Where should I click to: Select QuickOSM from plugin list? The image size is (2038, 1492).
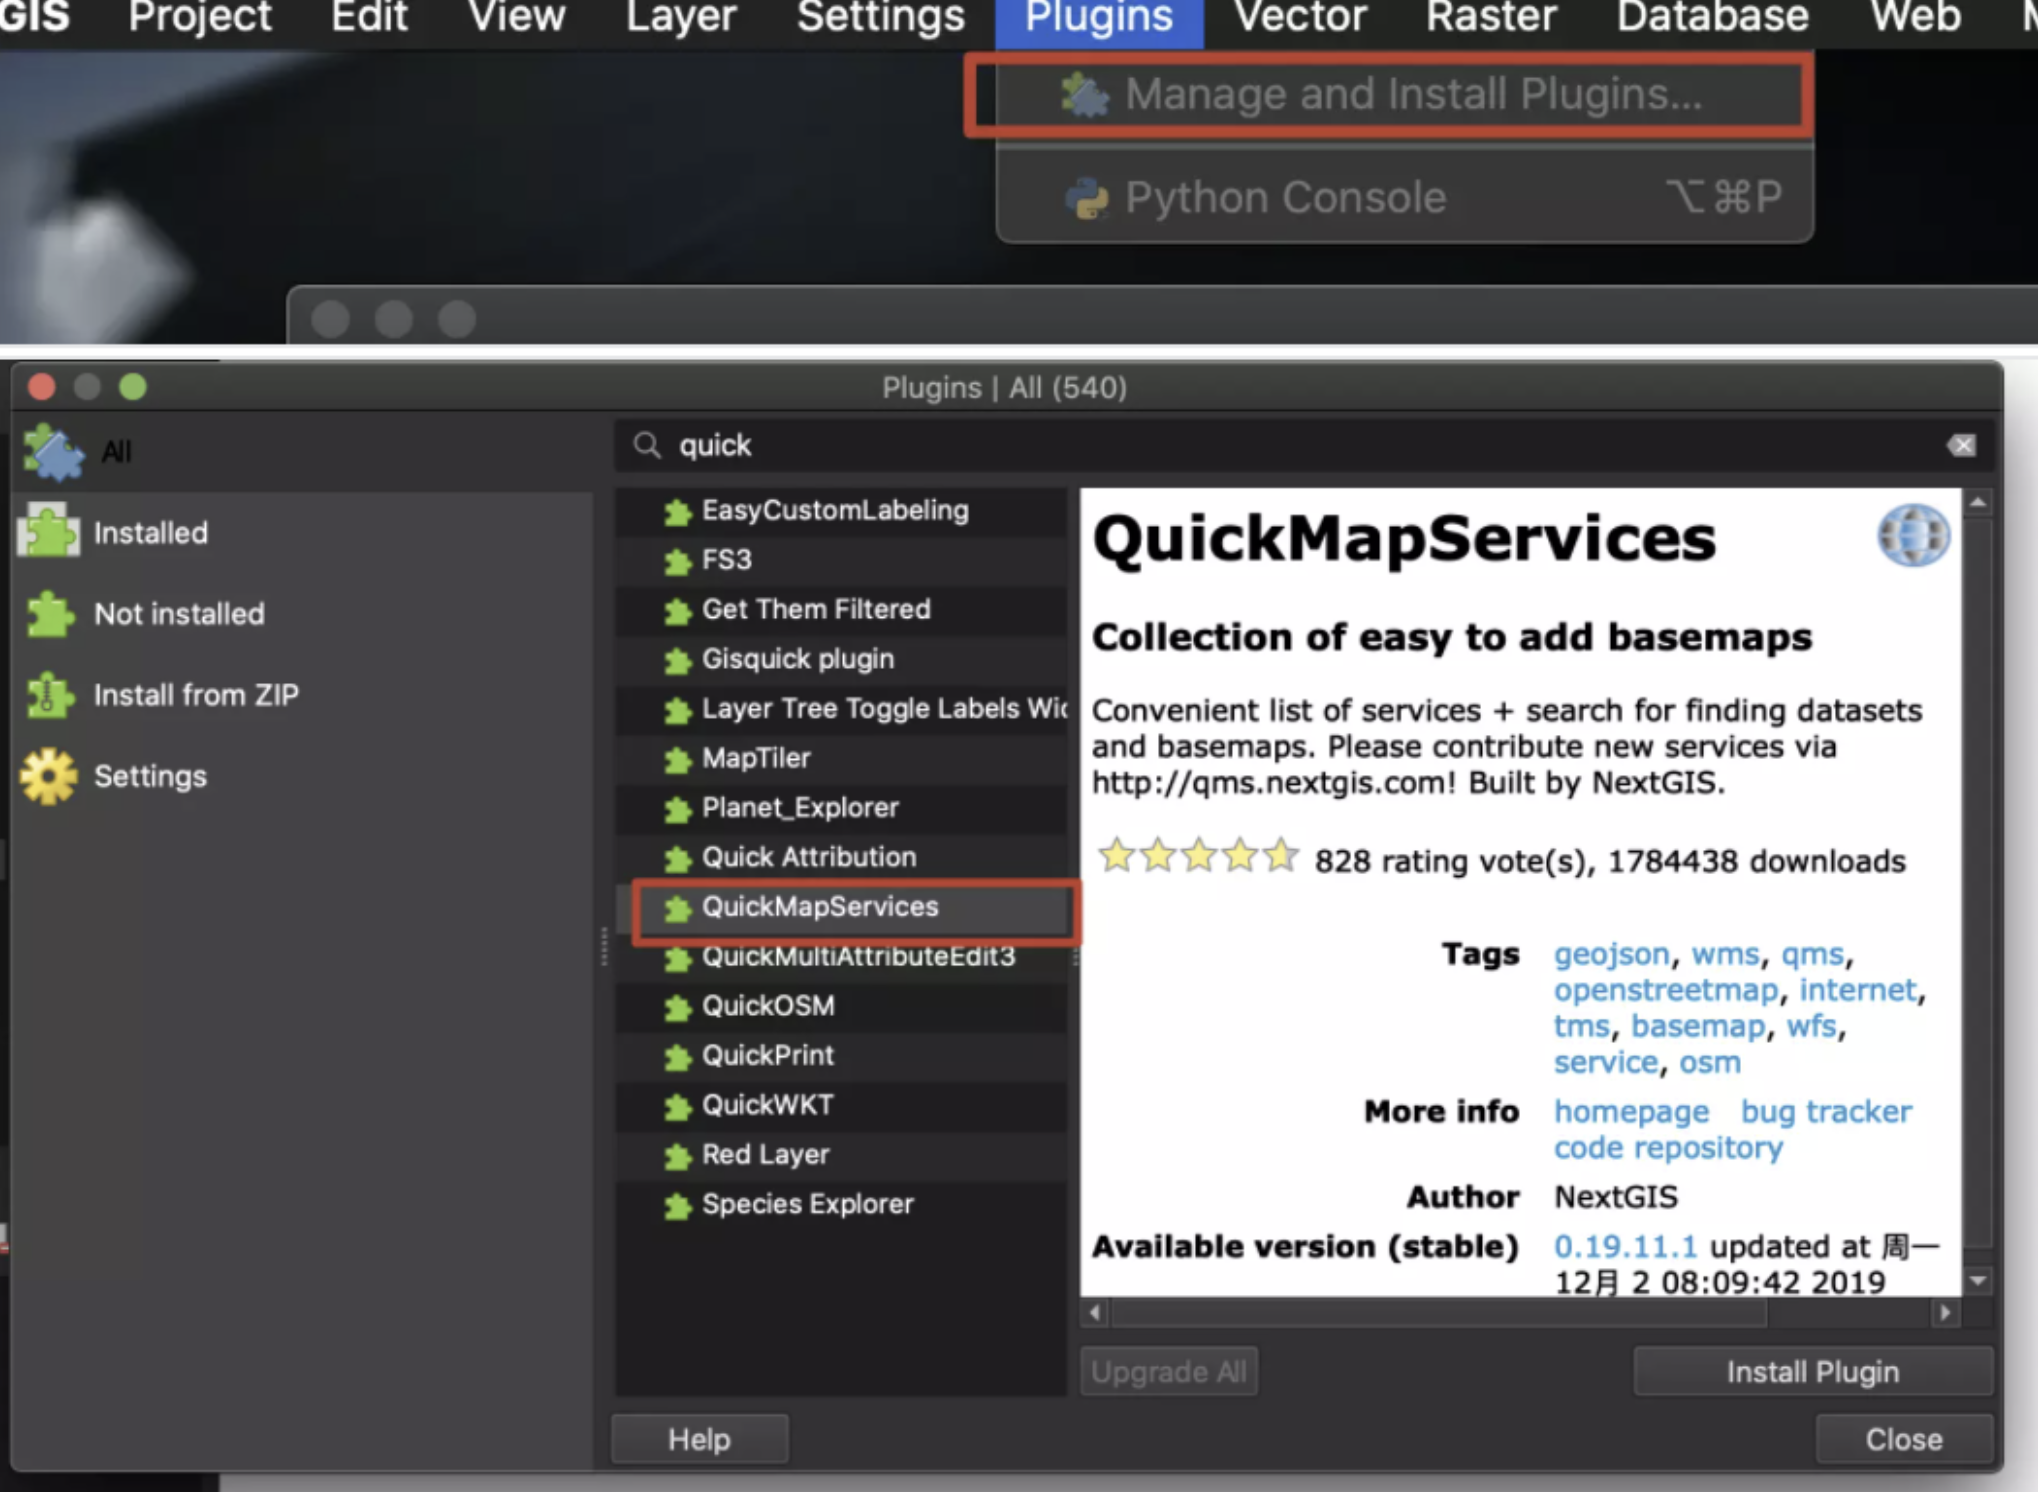pos(764,1006)
